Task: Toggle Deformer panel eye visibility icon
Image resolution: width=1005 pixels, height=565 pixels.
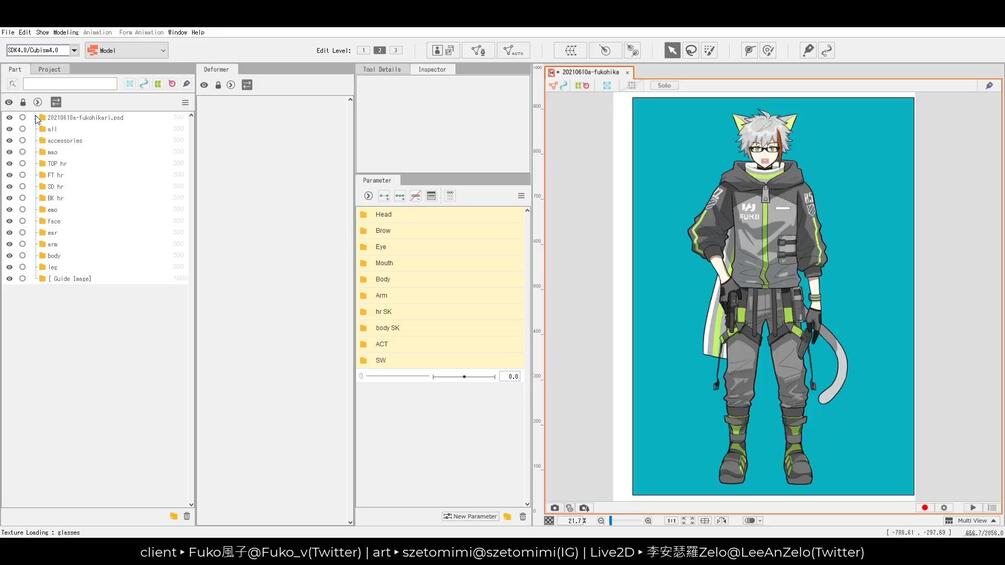Action: pyautogui.click(x=204, y=85)
